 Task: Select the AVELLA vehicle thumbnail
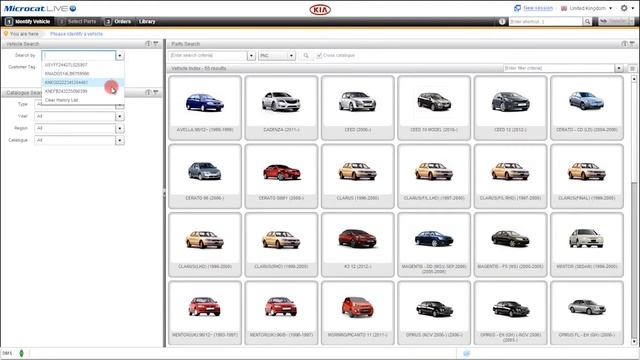205,107
